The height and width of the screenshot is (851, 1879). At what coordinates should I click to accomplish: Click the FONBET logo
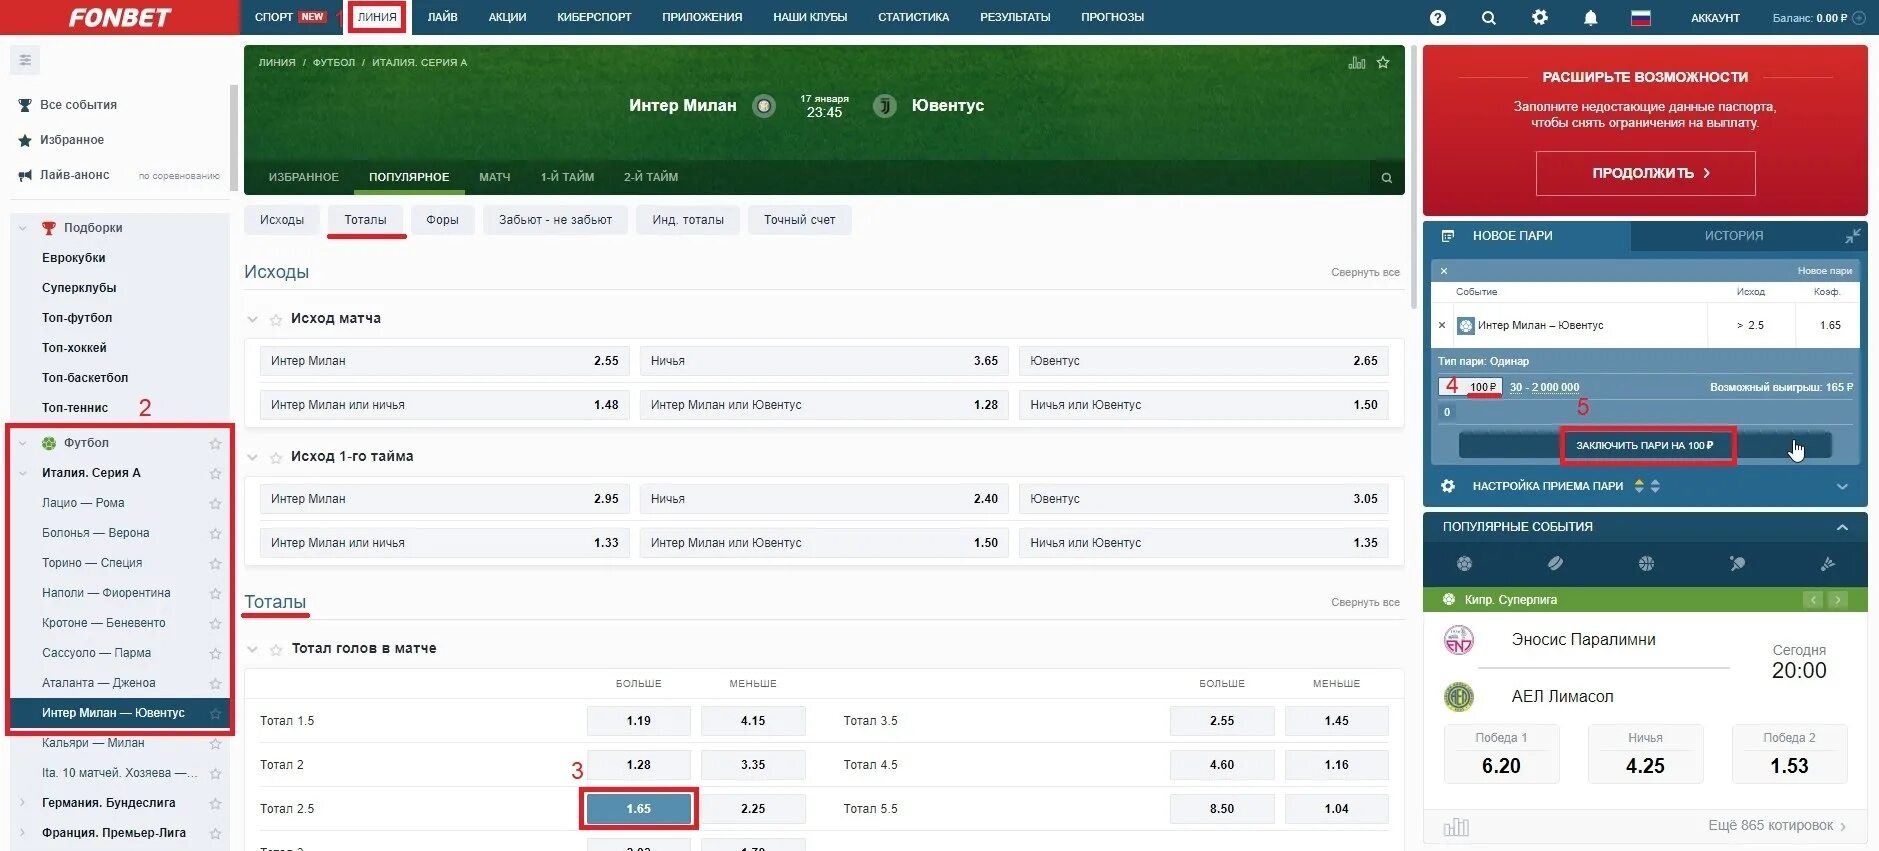pyautogui.click(x=119, y=17)
